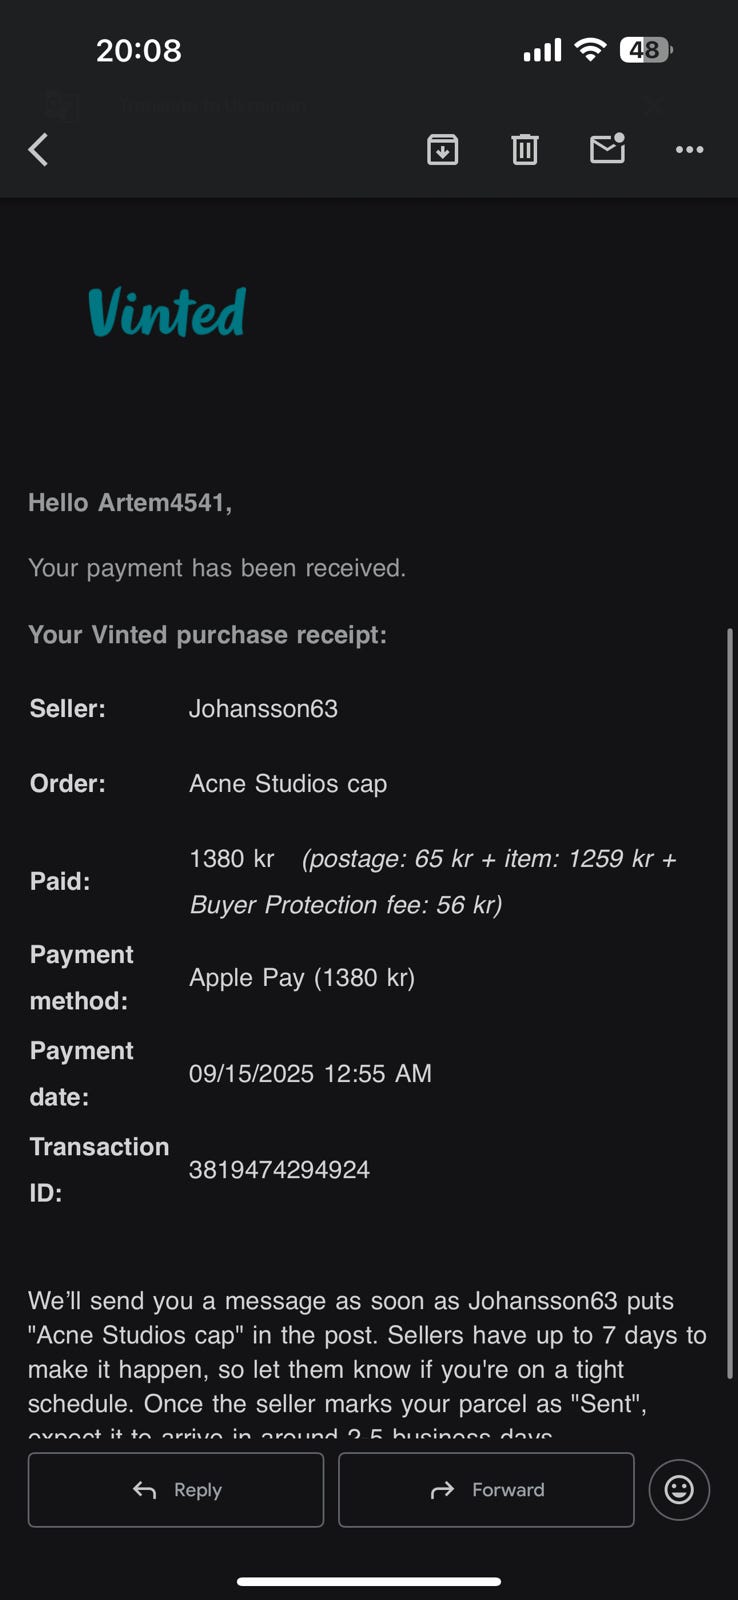Screen dimensions: 738x1600
Task: Mark the email as unread
Action: tap(607, 149)
